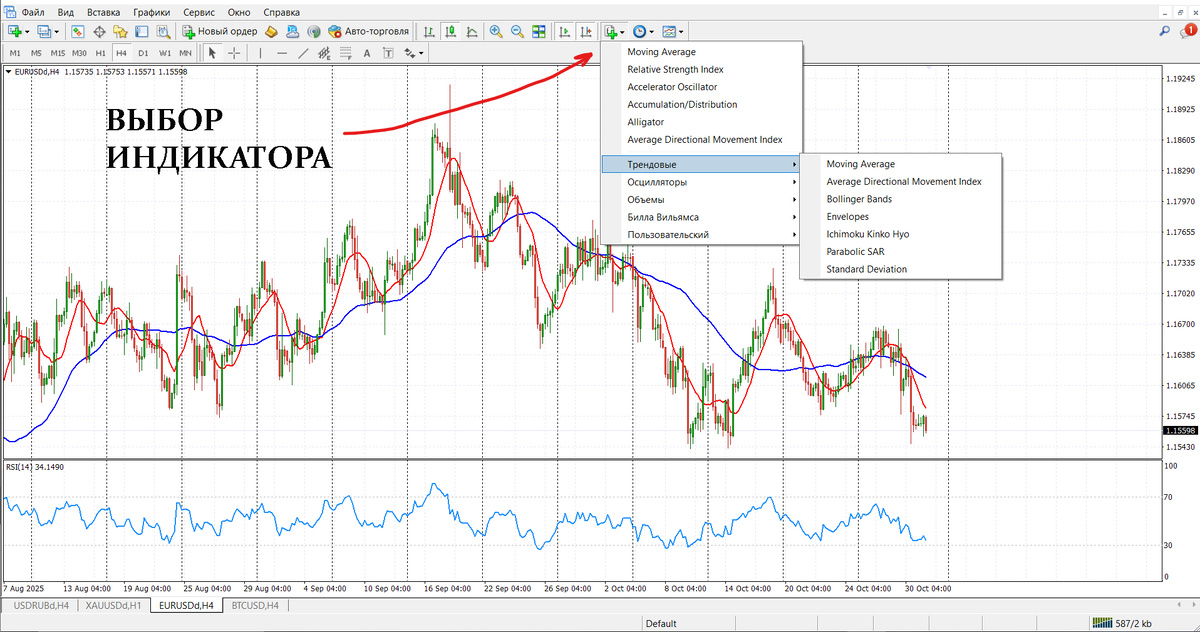This screenshot has width=1200, height=632.
Task: Open the crosshair cursor tool
Action: tap(233, 53)
